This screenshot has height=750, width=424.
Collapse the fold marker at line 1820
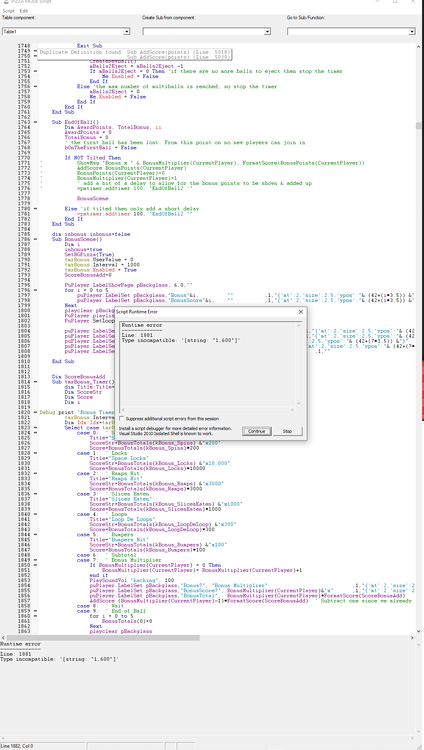pyautogui.click(x=35, y=412)
